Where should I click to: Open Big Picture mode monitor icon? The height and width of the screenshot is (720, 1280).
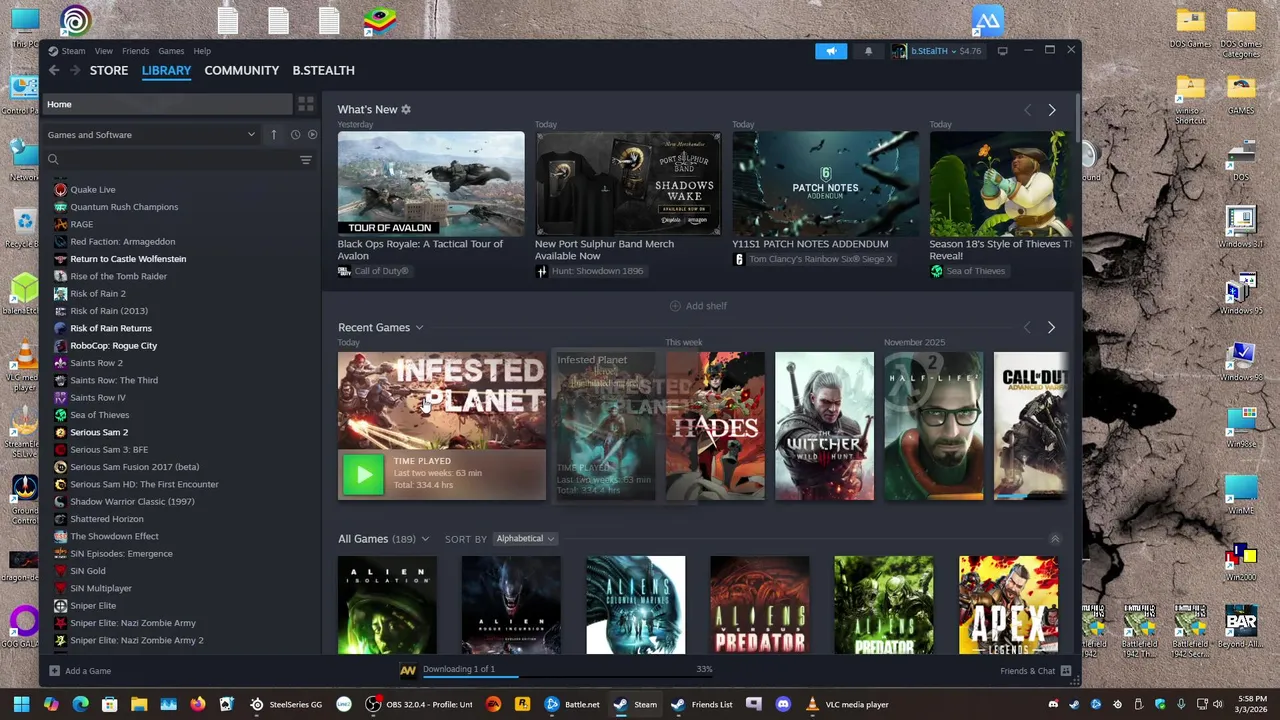[1002, 51]
